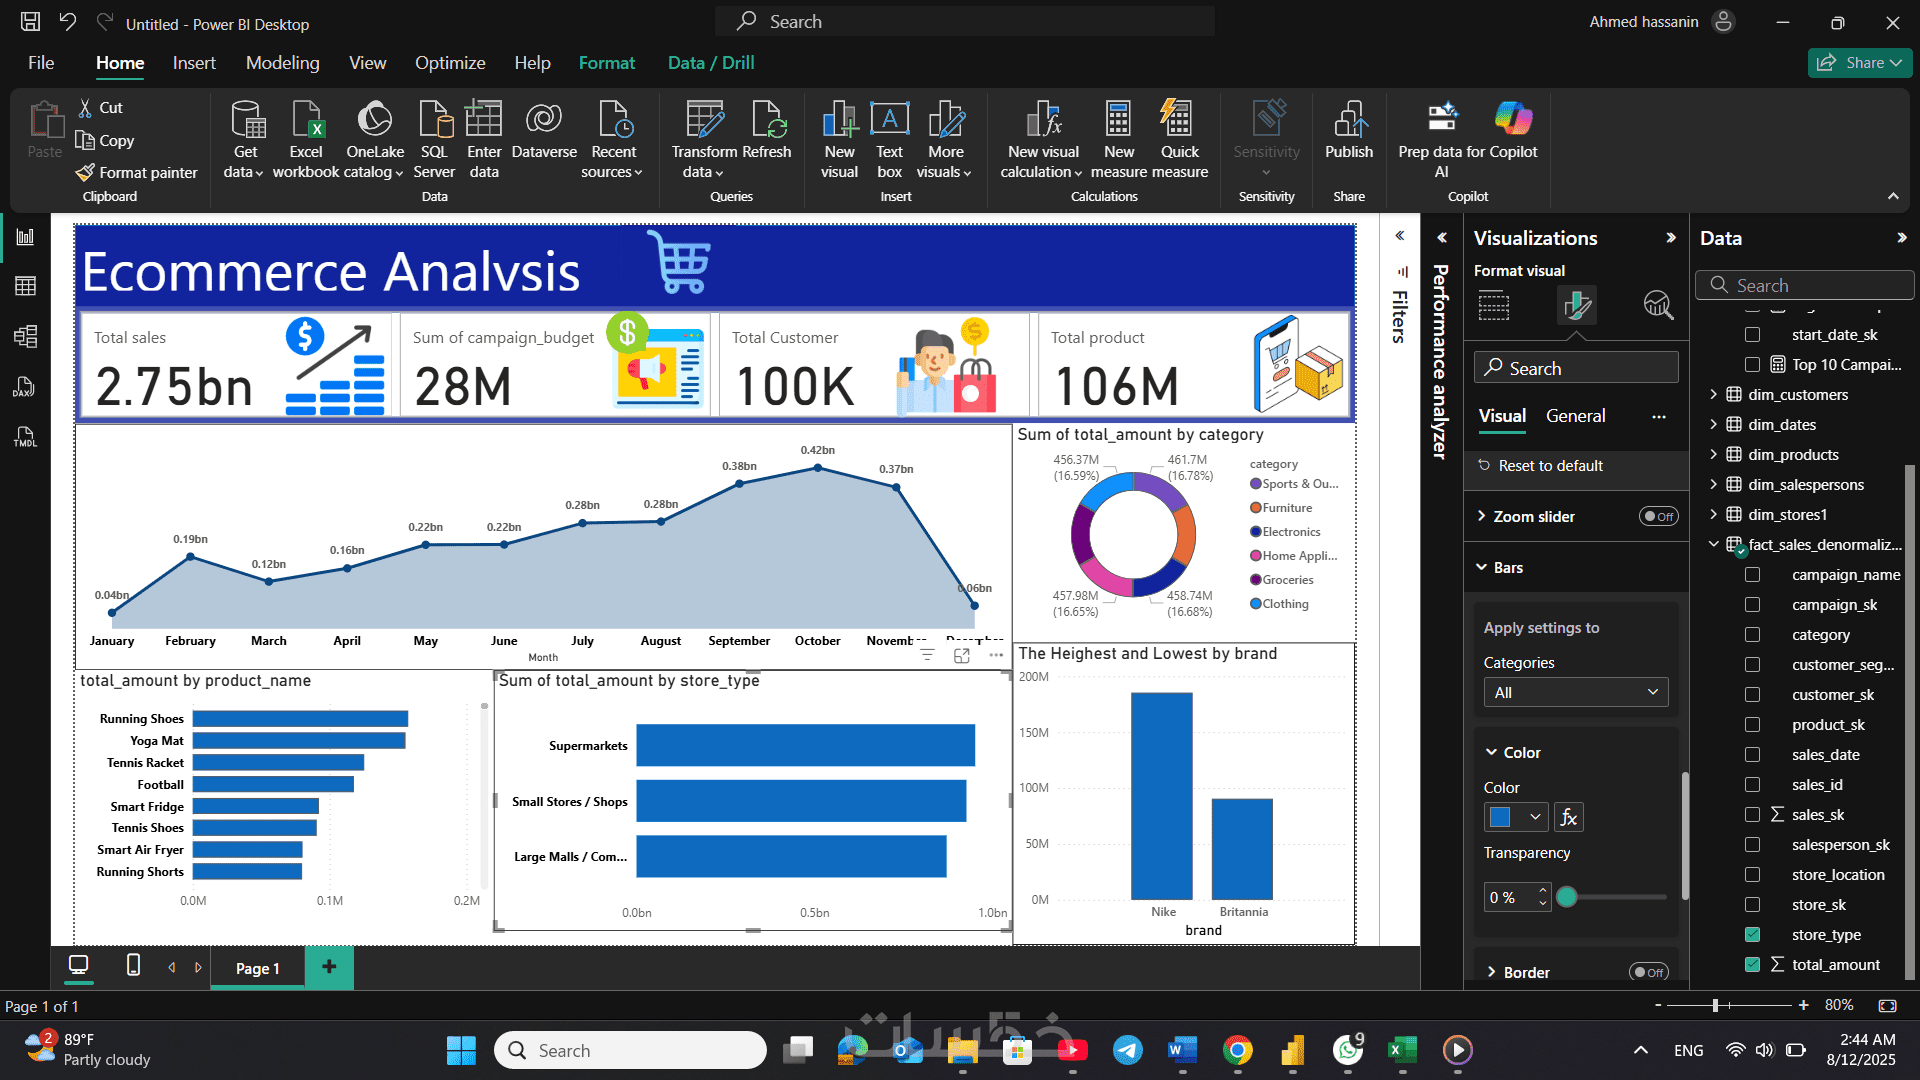Screen dimensions: 1920x1080
Task: Collapse the Bars section
Action: (1482, 568)
